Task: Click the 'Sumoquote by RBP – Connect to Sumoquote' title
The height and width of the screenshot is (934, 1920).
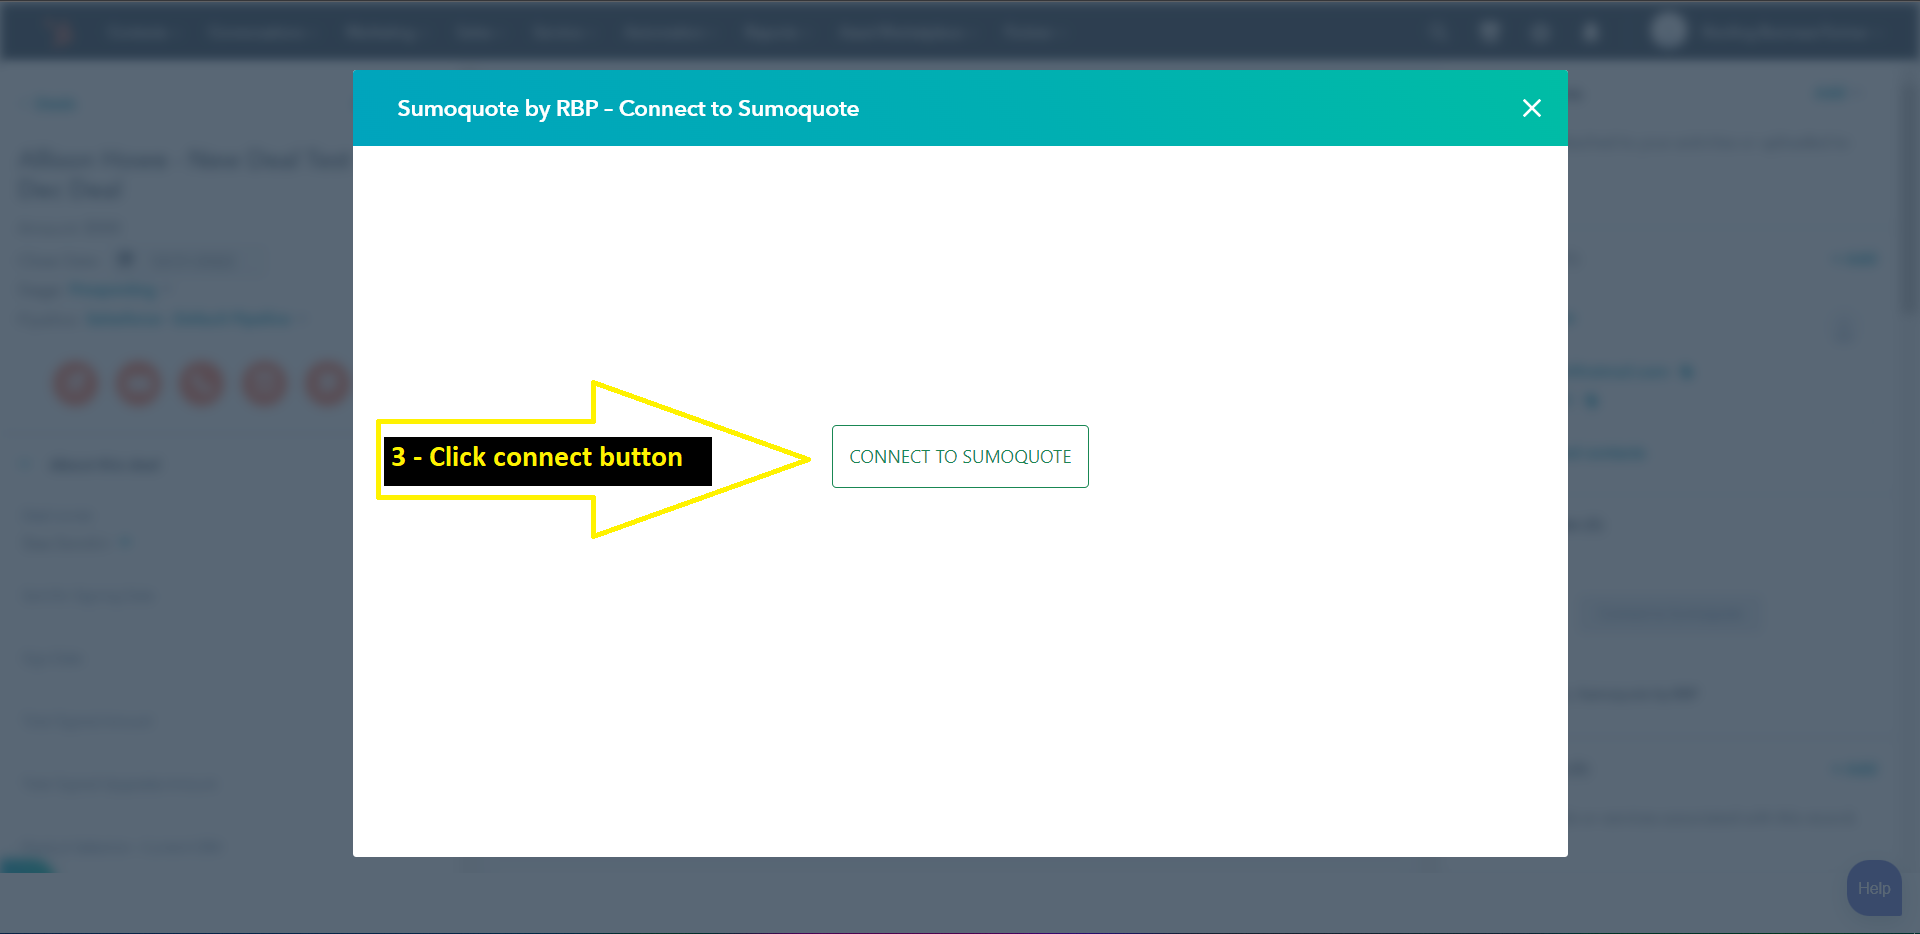Action: (628, 108)
